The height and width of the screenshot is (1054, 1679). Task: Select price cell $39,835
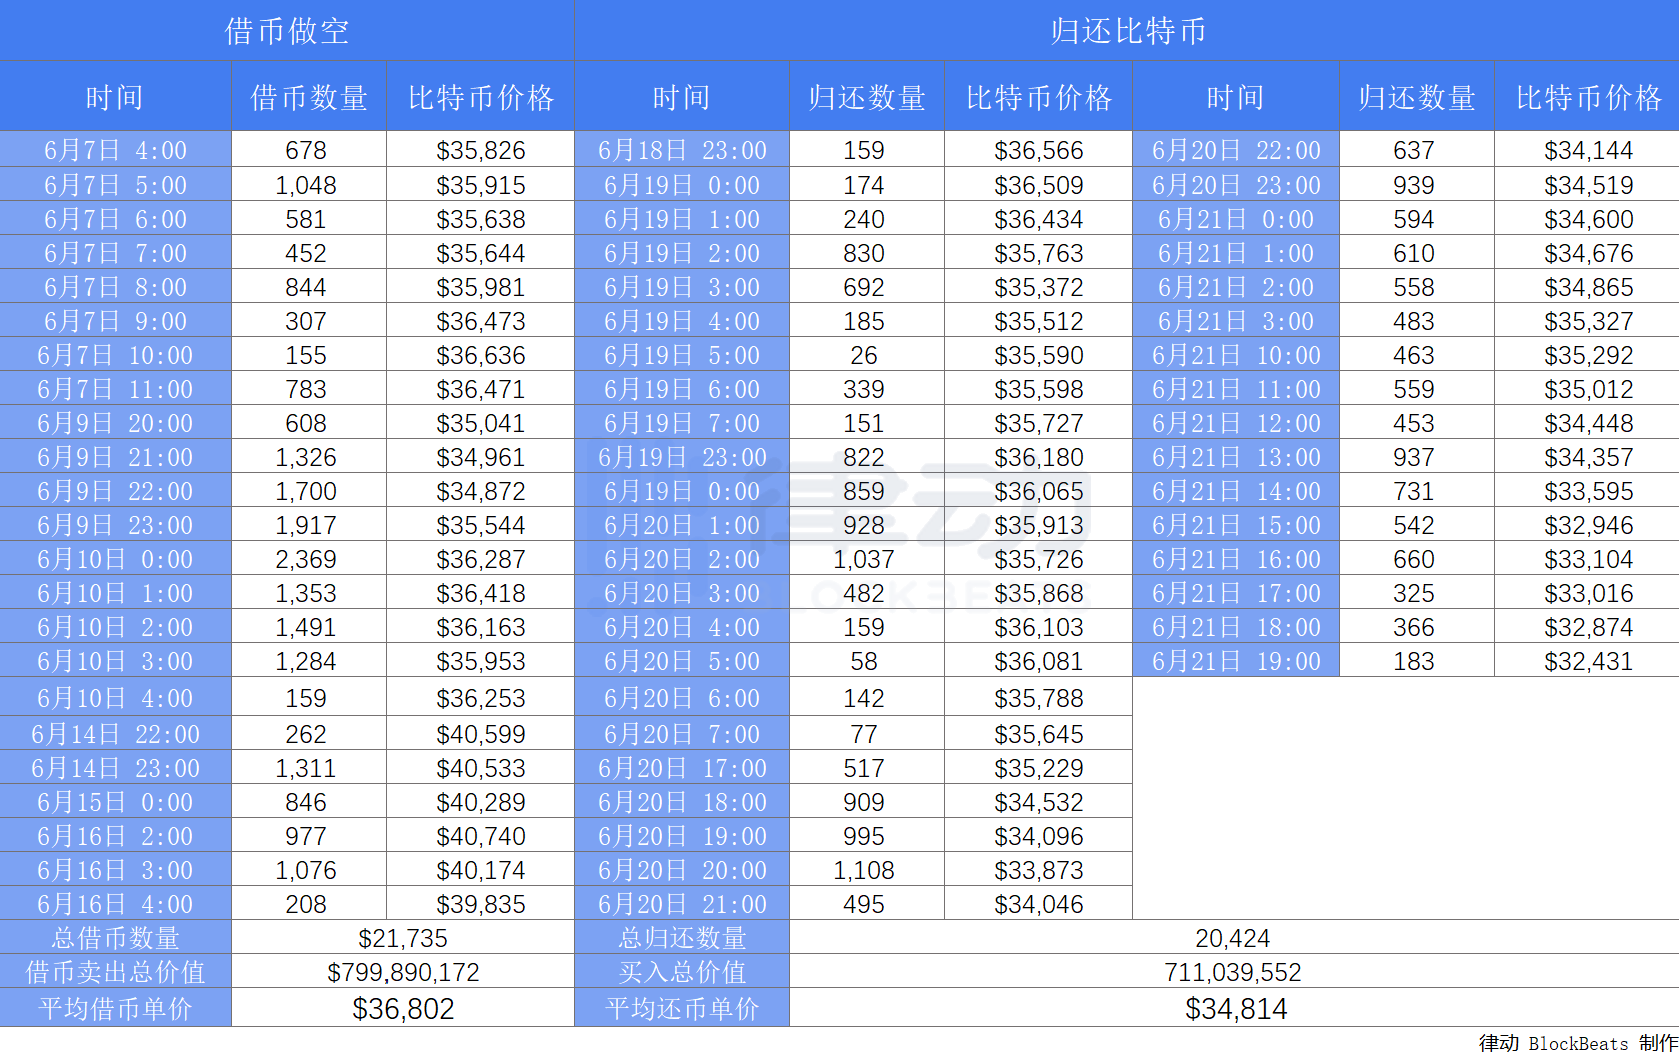481,904
